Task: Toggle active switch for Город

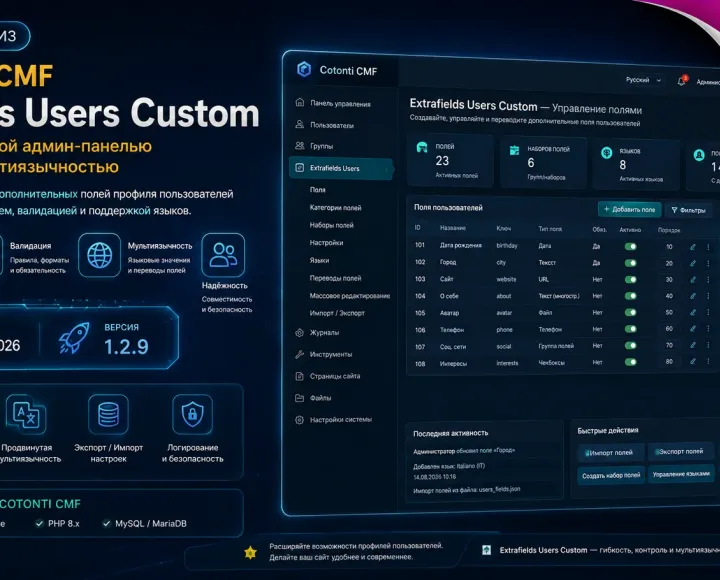Action: click(x=630, y=263)
